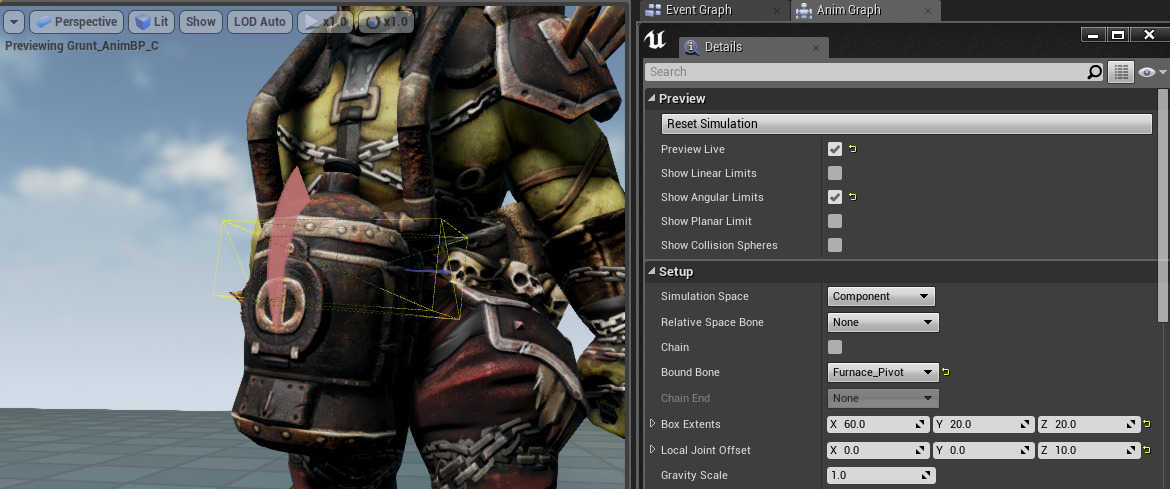Open the Show menu in viewport
The width and height of the screenshot is (1170, 489).
coord(201,22)
